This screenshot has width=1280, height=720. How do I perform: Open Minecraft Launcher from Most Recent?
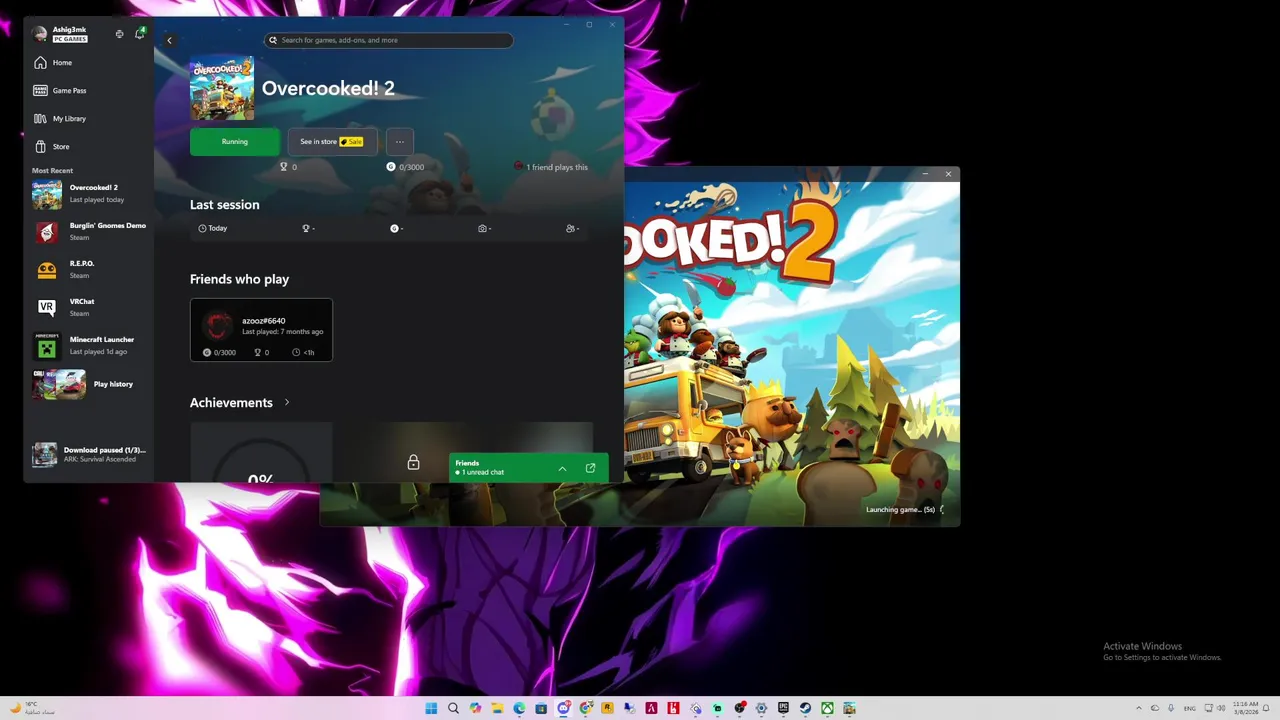coord(89,346)
